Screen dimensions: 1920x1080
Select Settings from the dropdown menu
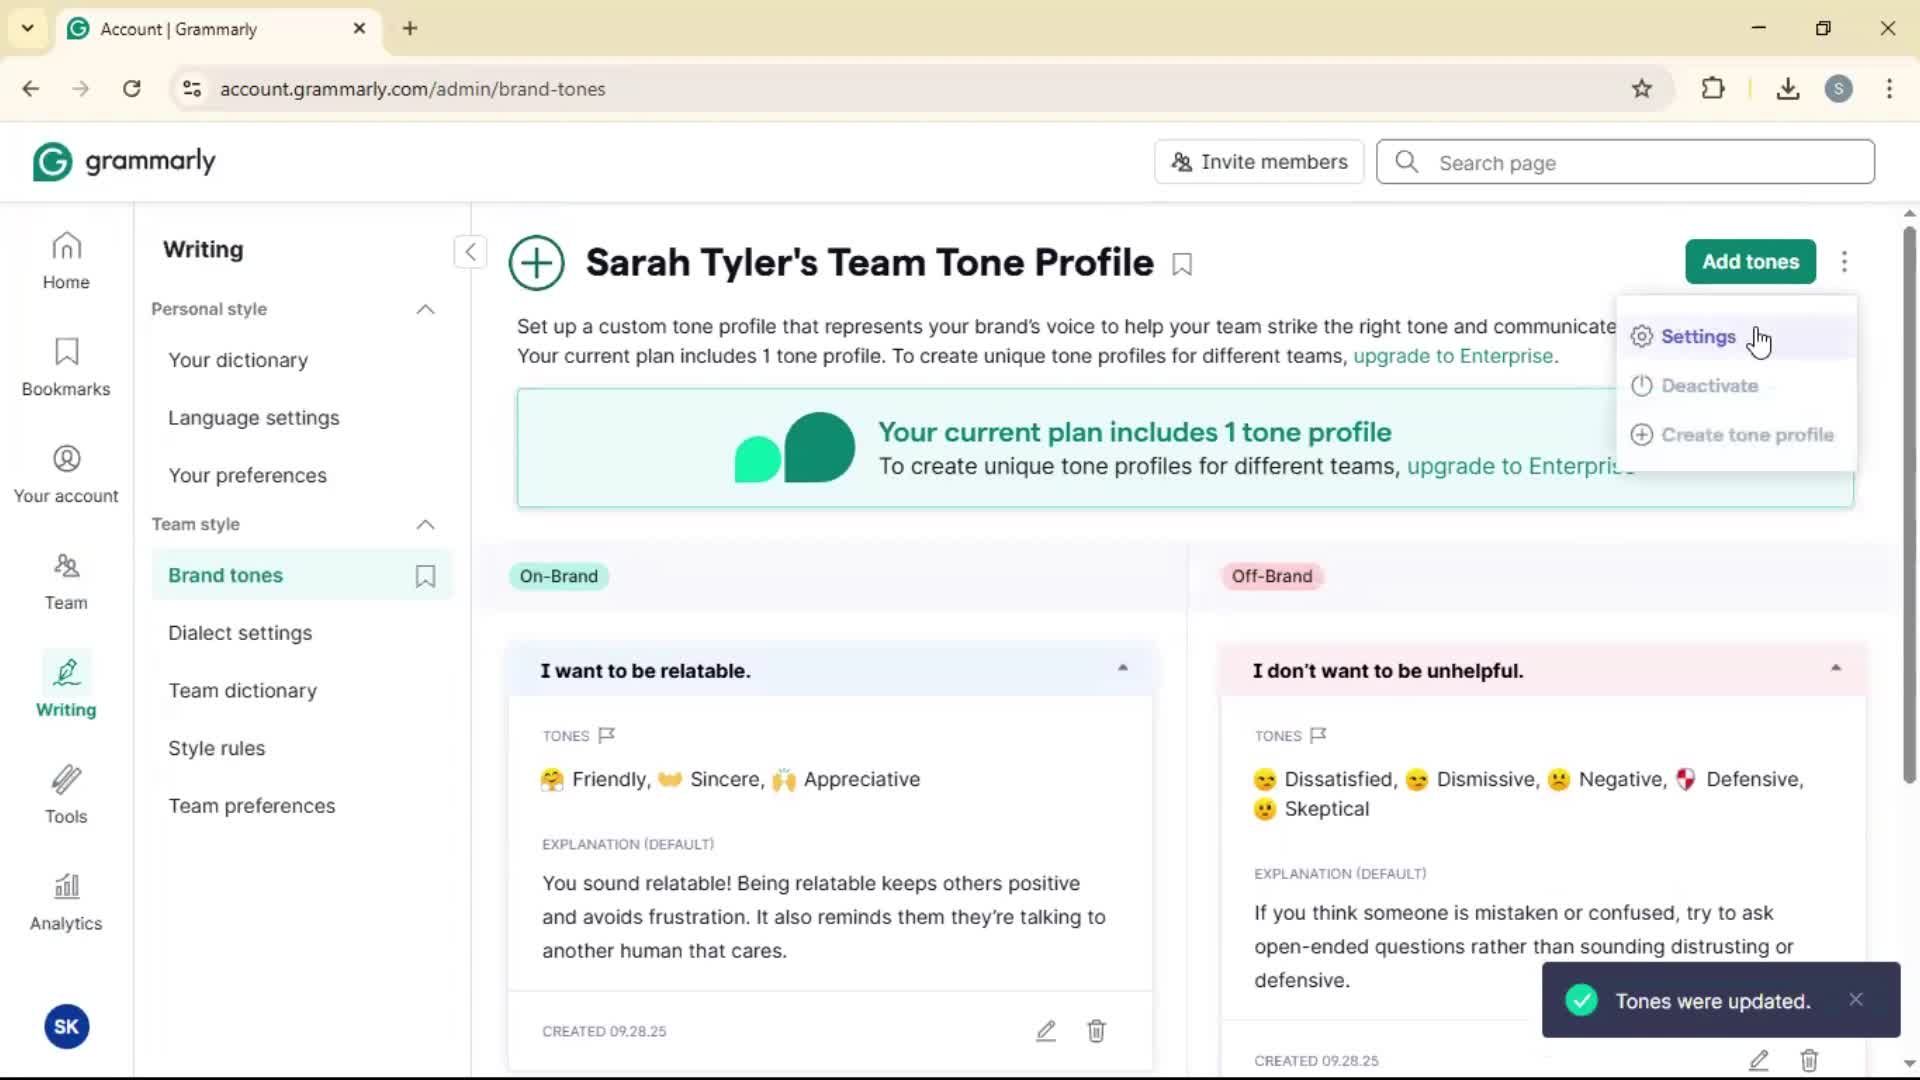(x=1698, y=337)
